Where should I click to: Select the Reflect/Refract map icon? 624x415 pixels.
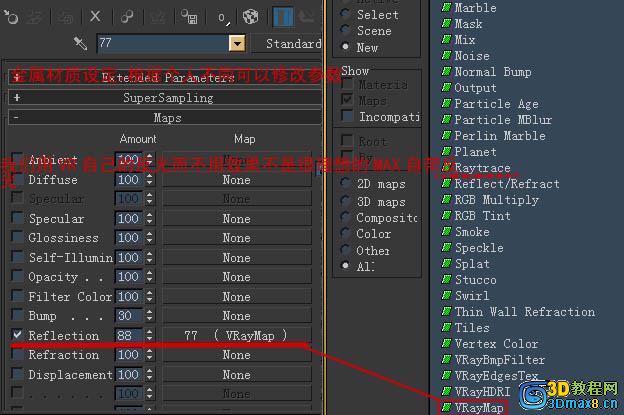[x=447, y=183]
